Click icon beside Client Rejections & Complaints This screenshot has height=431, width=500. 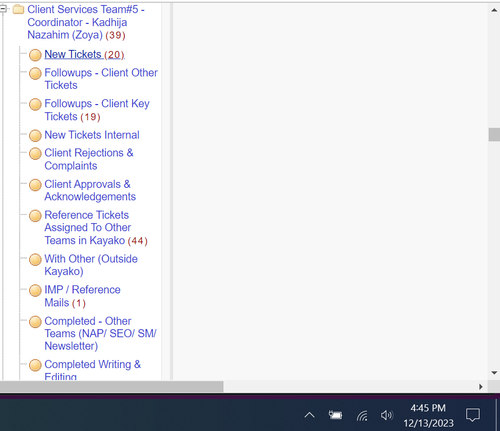click(x=35, y=154)
